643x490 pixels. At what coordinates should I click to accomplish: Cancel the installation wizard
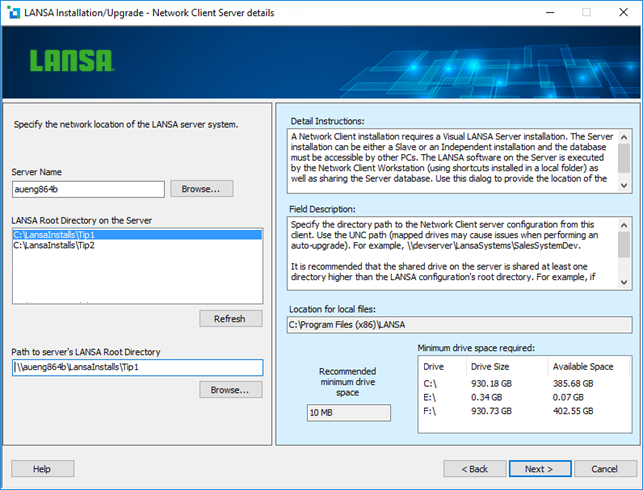(x=604, y=468)
